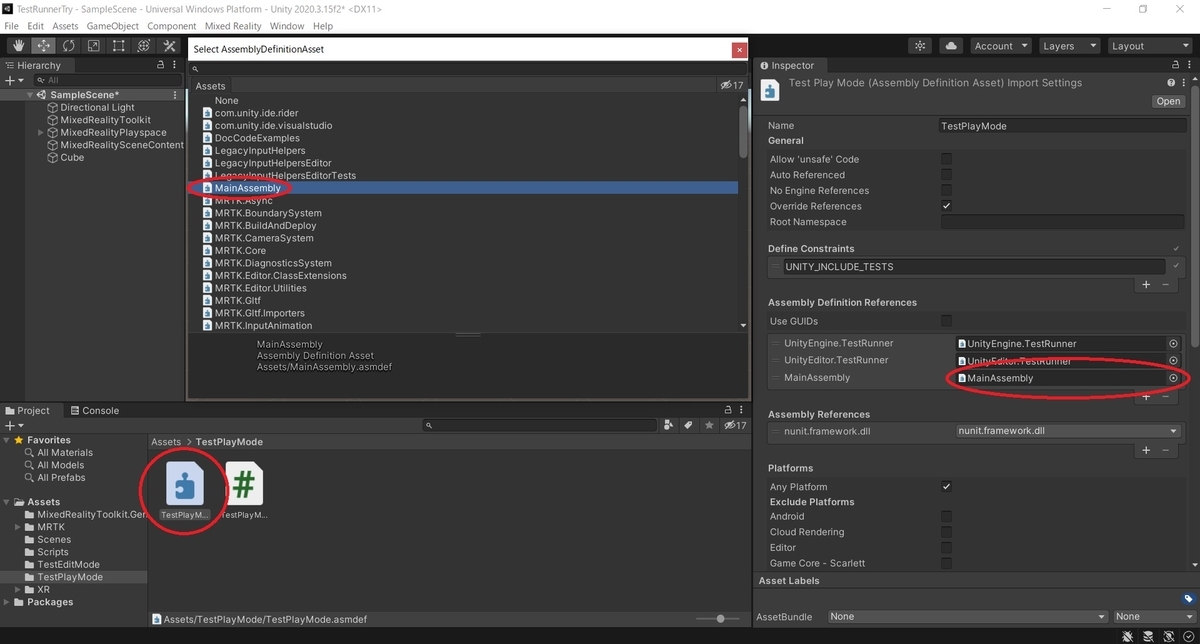Toggle No Engine References checkbox
The height and width of the screenshot is (644, 1200).
(946, 190)
